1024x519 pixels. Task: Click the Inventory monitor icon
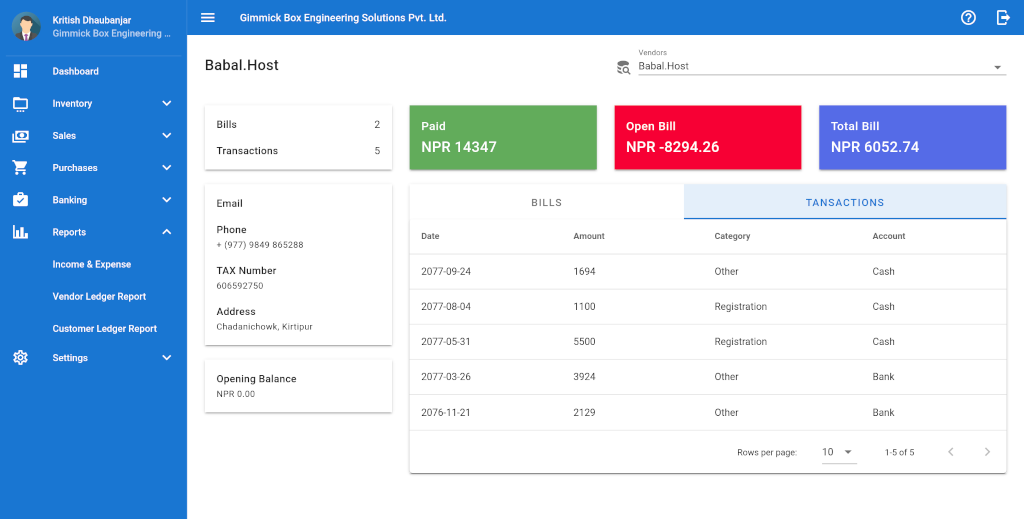click(20, 103)
